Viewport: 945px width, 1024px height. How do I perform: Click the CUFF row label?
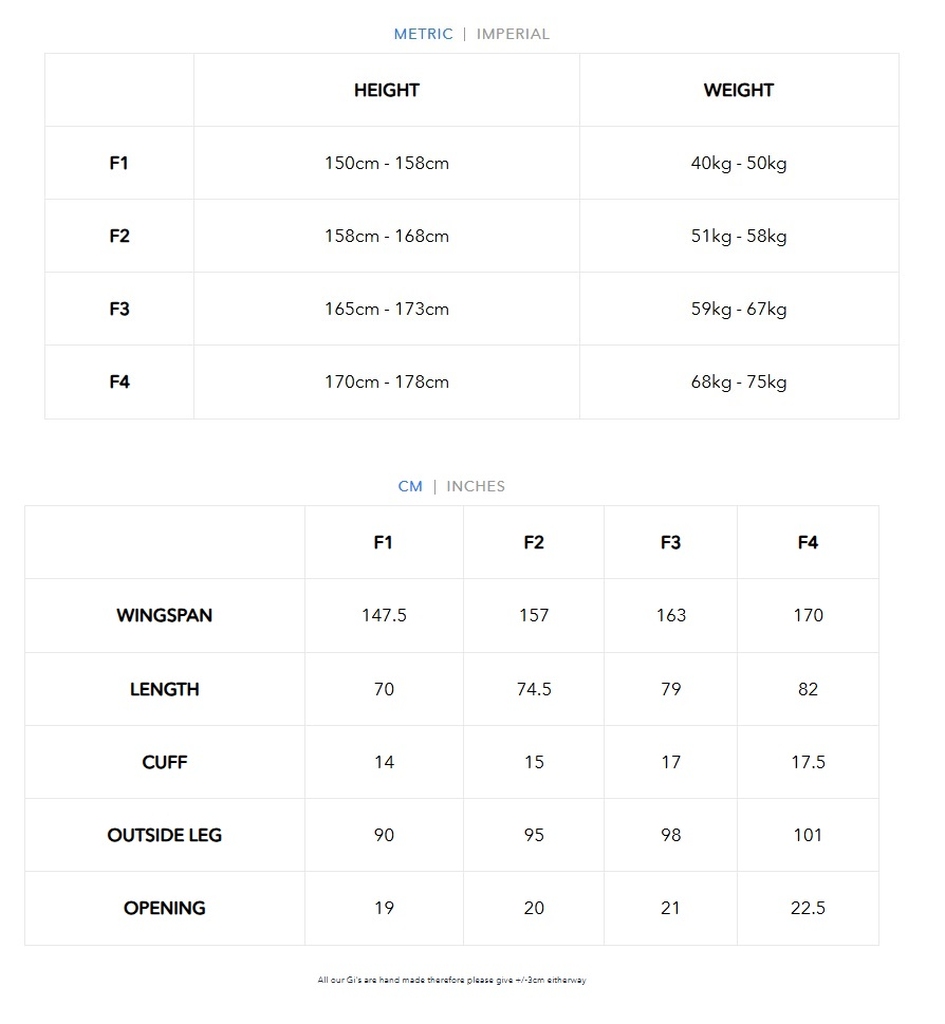click(x=165, y=762)
